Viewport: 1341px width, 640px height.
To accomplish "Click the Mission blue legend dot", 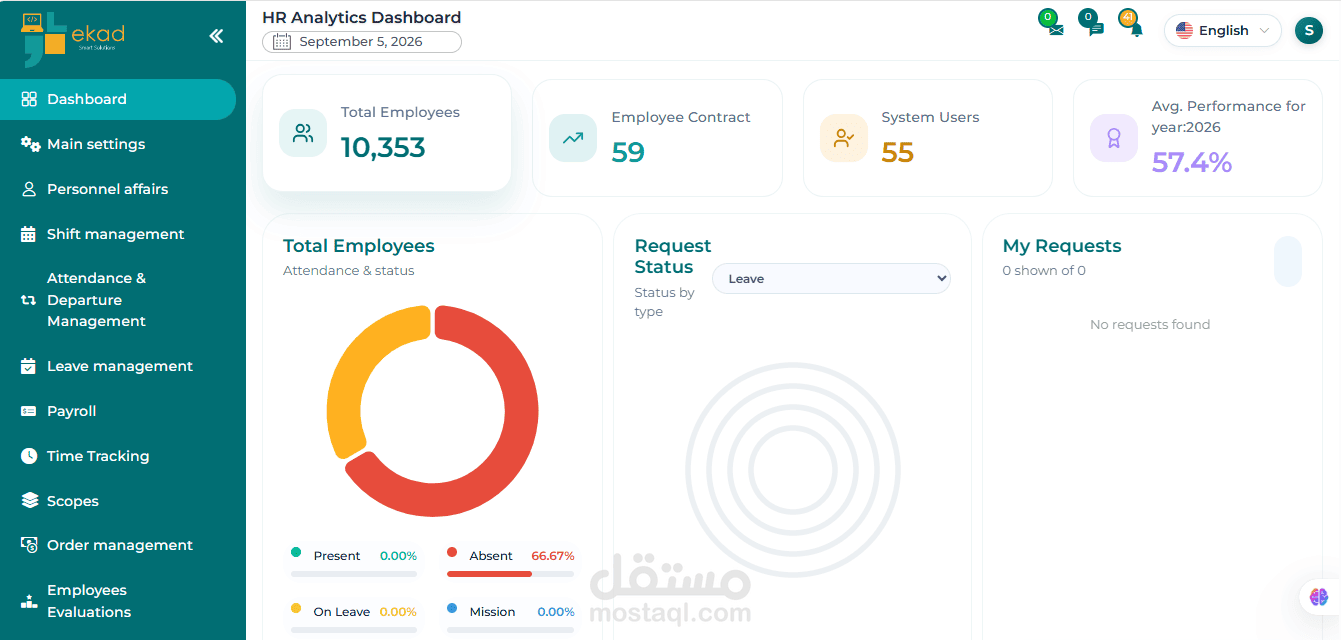I will [x=452, y=608].
